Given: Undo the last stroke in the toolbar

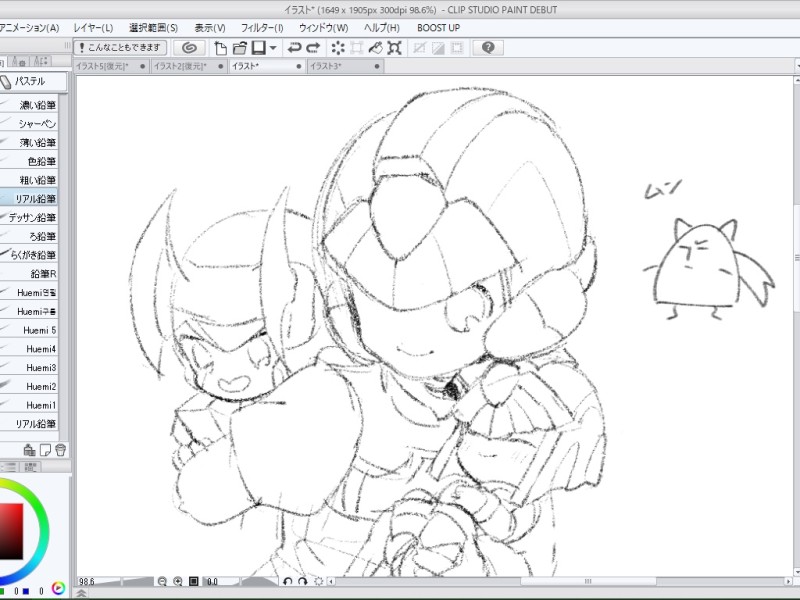Looking at the screenshot, I should coord(294,48).
